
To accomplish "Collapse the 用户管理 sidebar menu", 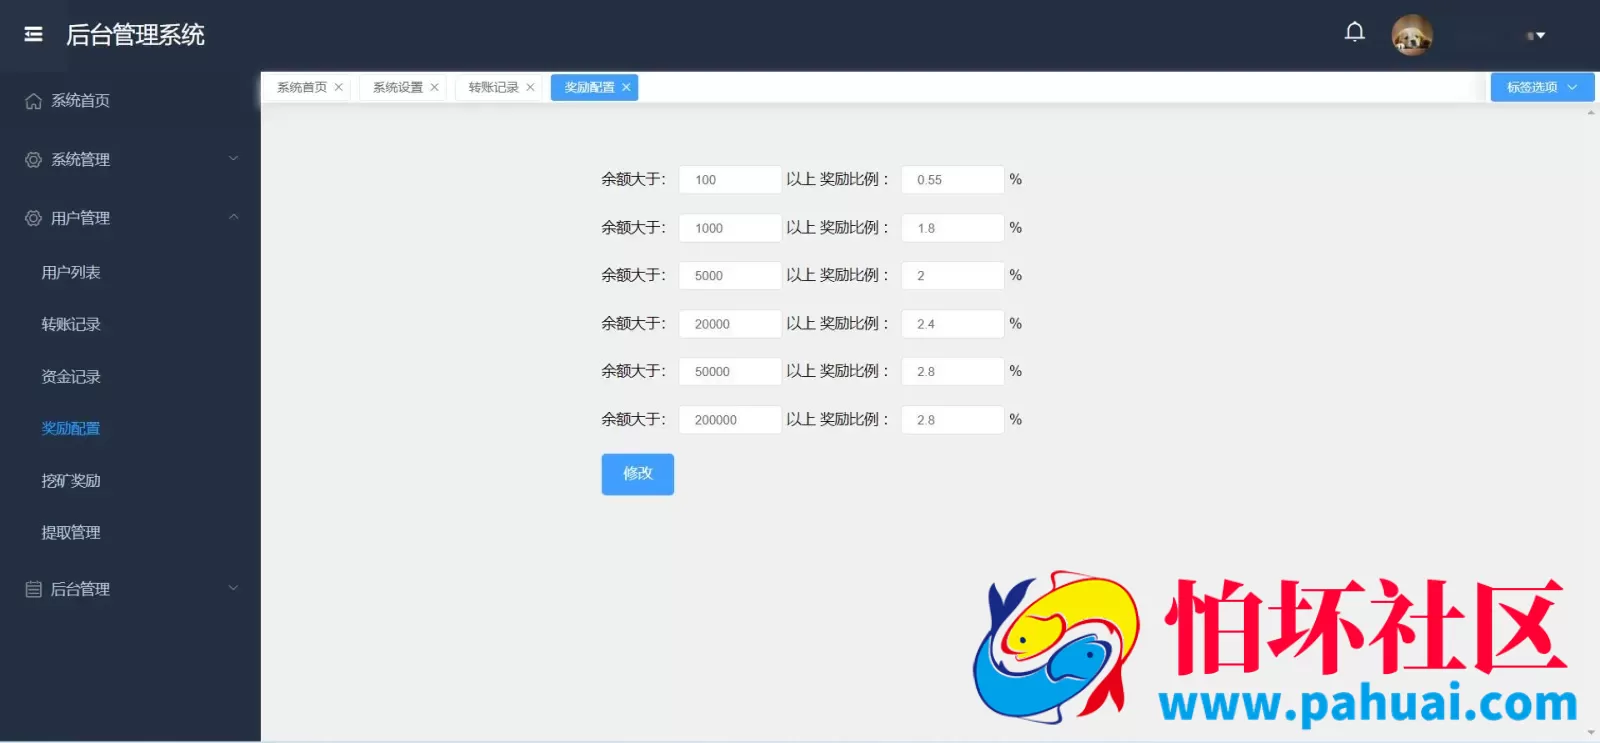I will 130,217.
